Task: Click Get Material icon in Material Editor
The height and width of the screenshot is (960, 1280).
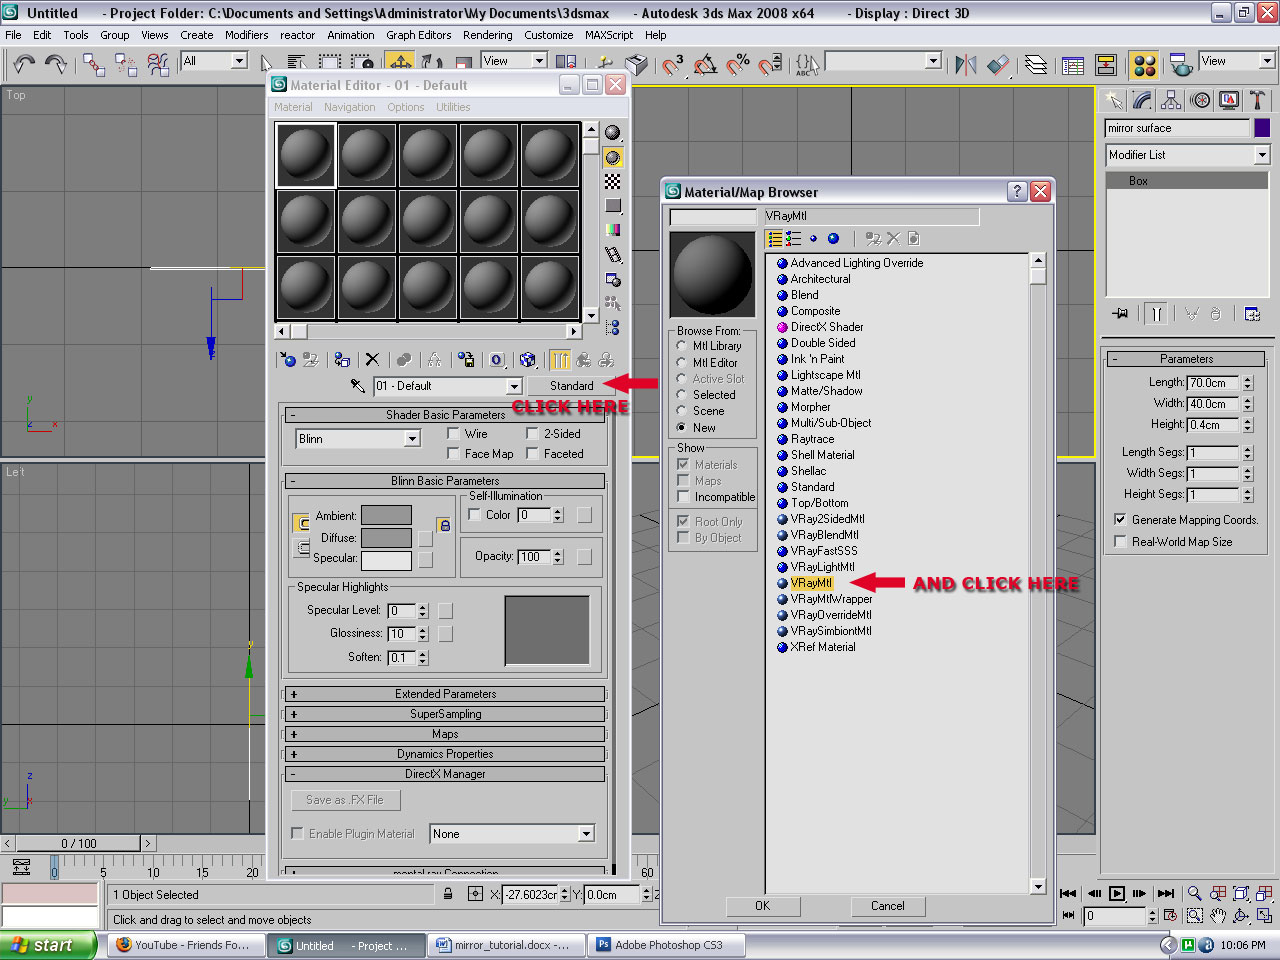Action: [288, 360]
